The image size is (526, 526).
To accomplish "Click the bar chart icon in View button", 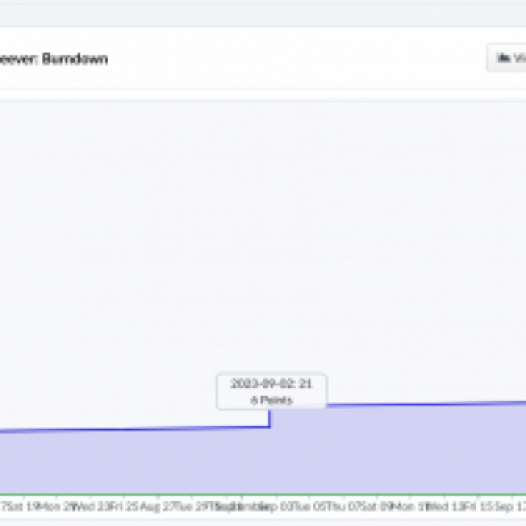I will 503,58.
